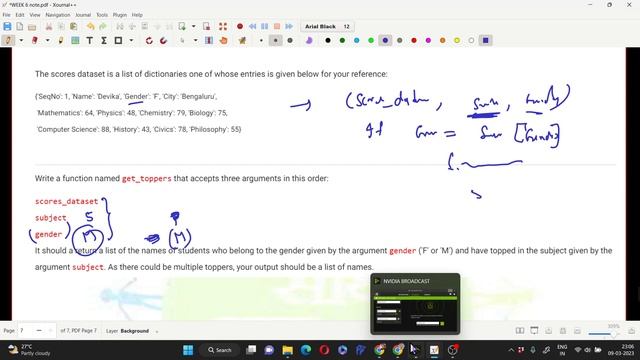Seek audio forward
Viewport: 640px width, 360px height.
289,27
